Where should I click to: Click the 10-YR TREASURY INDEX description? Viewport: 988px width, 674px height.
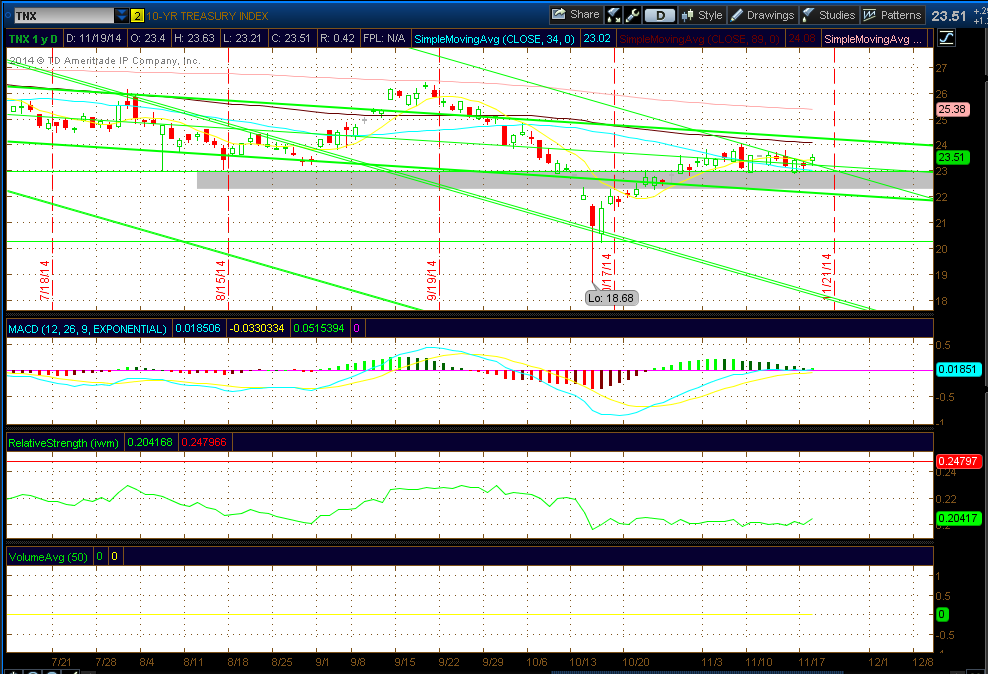207,16
